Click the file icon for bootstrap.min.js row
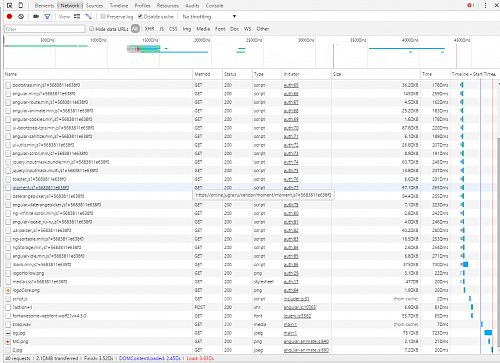The height and width of the screenshot is (363, 500). click(x=8, y=85)
